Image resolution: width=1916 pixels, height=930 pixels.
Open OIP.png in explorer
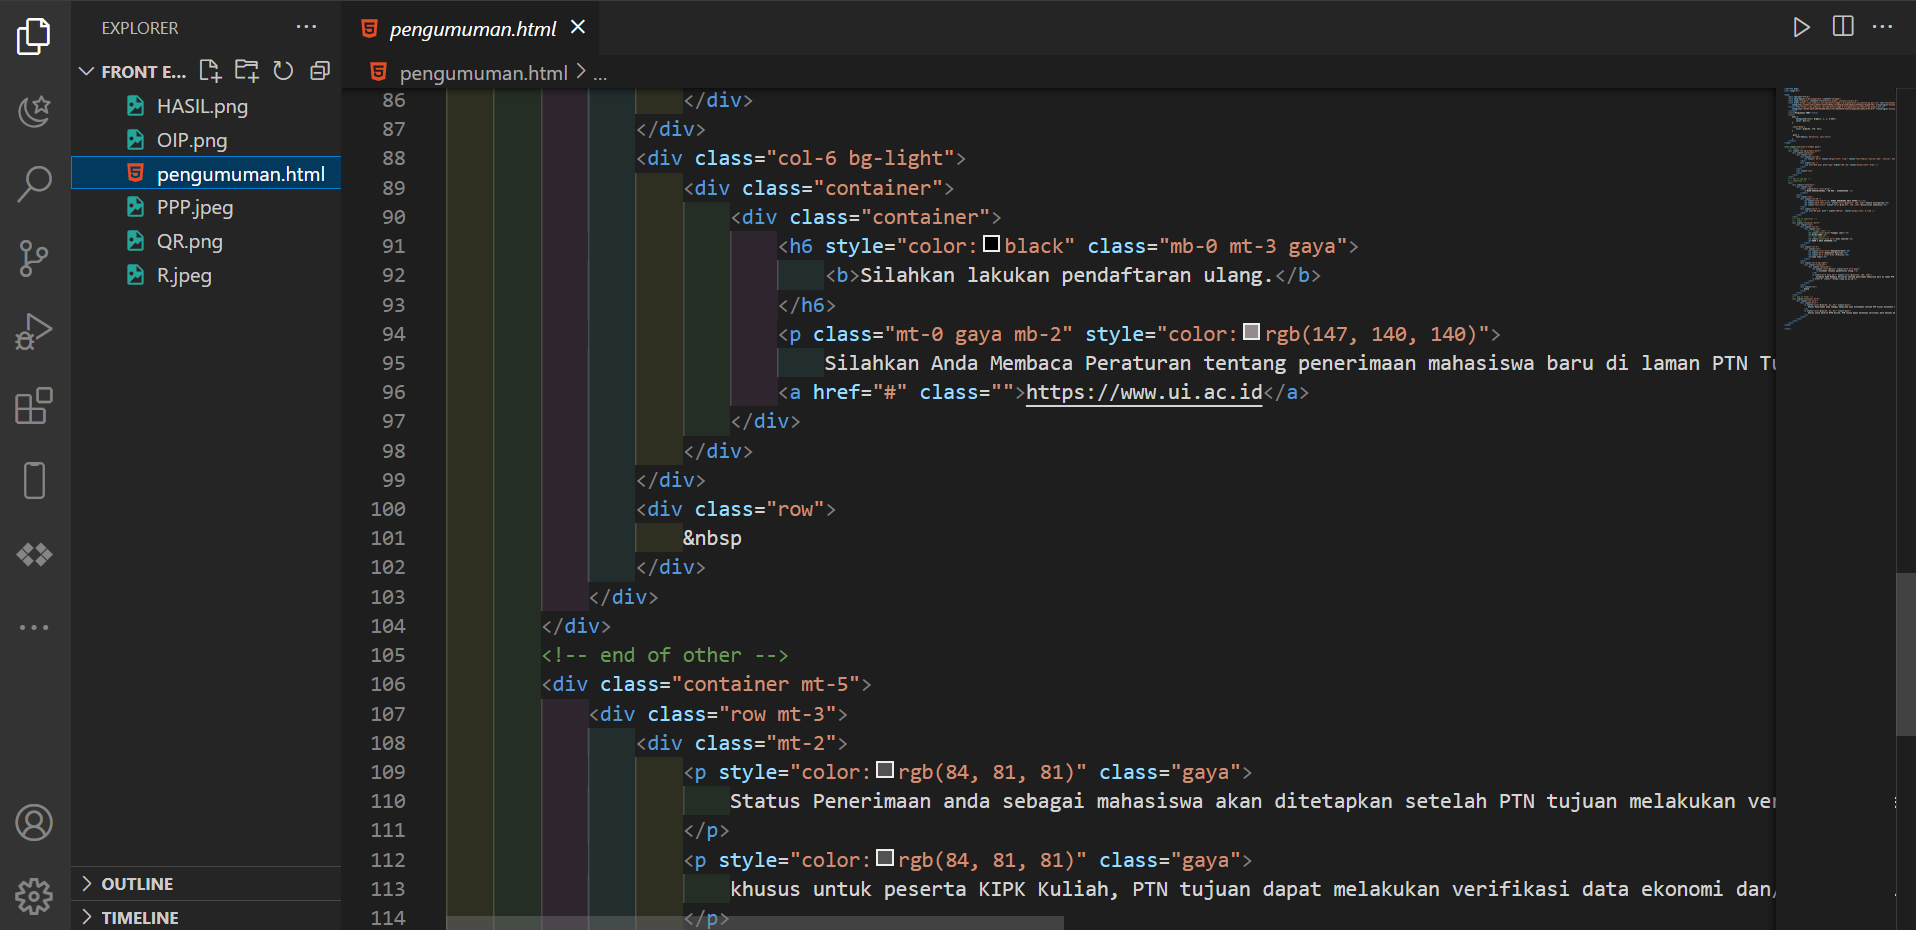tap(192, 140)
